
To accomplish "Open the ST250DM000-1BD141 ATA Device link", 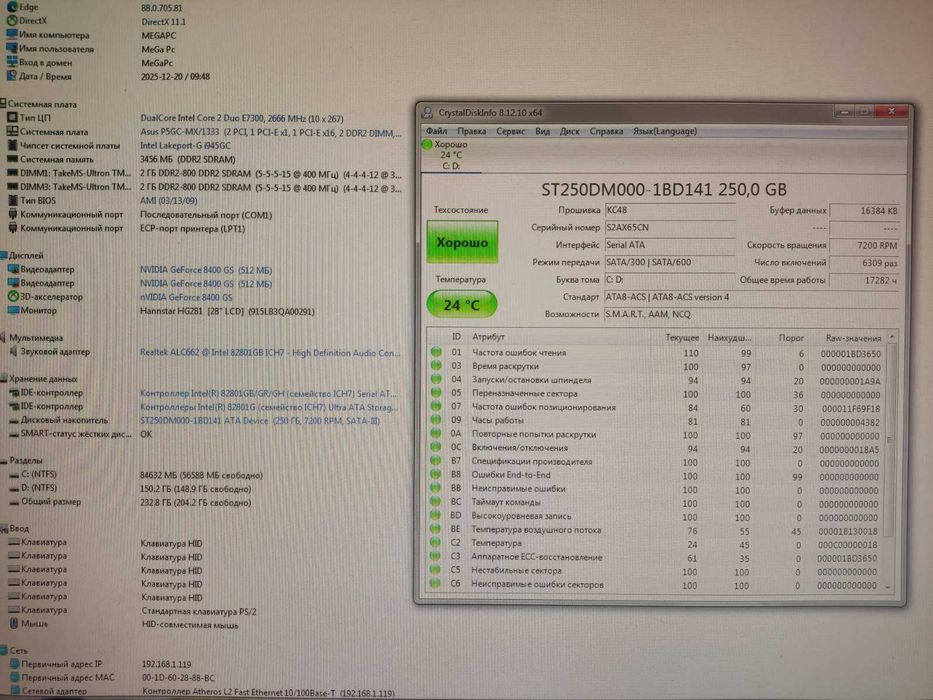I will 260,421.
